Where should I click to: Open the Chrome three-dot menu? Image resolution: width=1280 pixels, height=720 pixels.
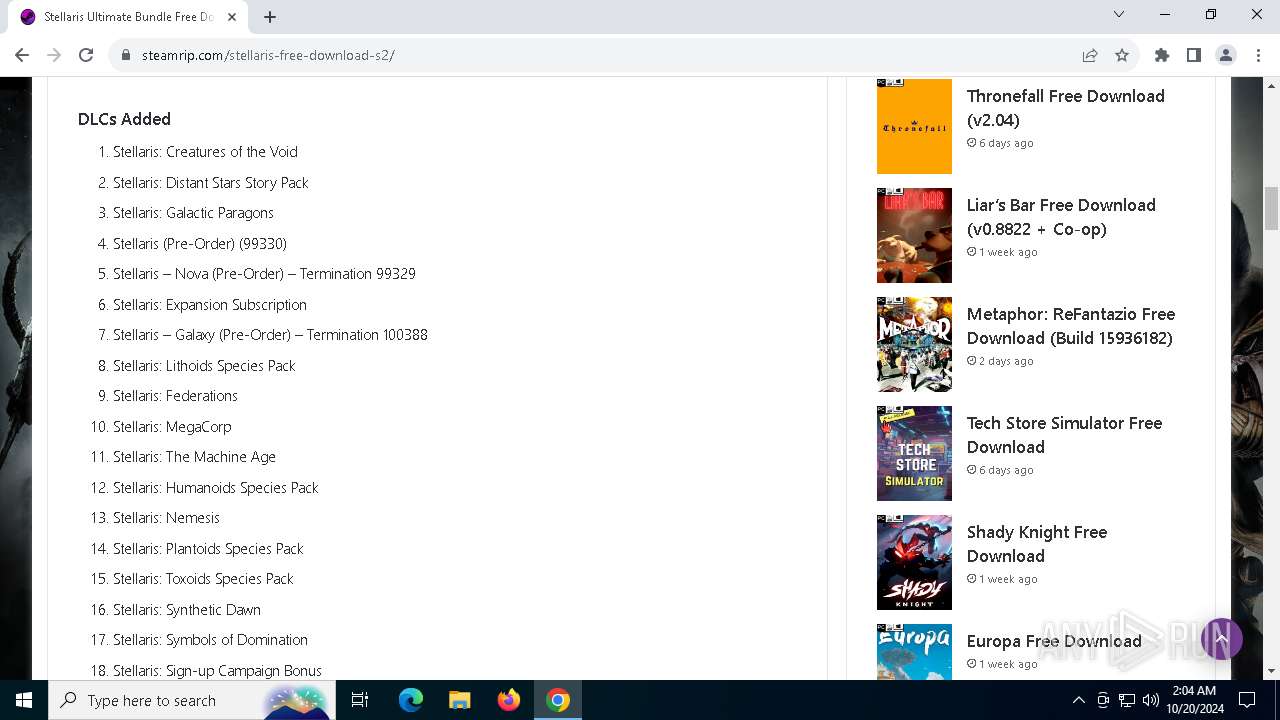(x=1258, y=55)
